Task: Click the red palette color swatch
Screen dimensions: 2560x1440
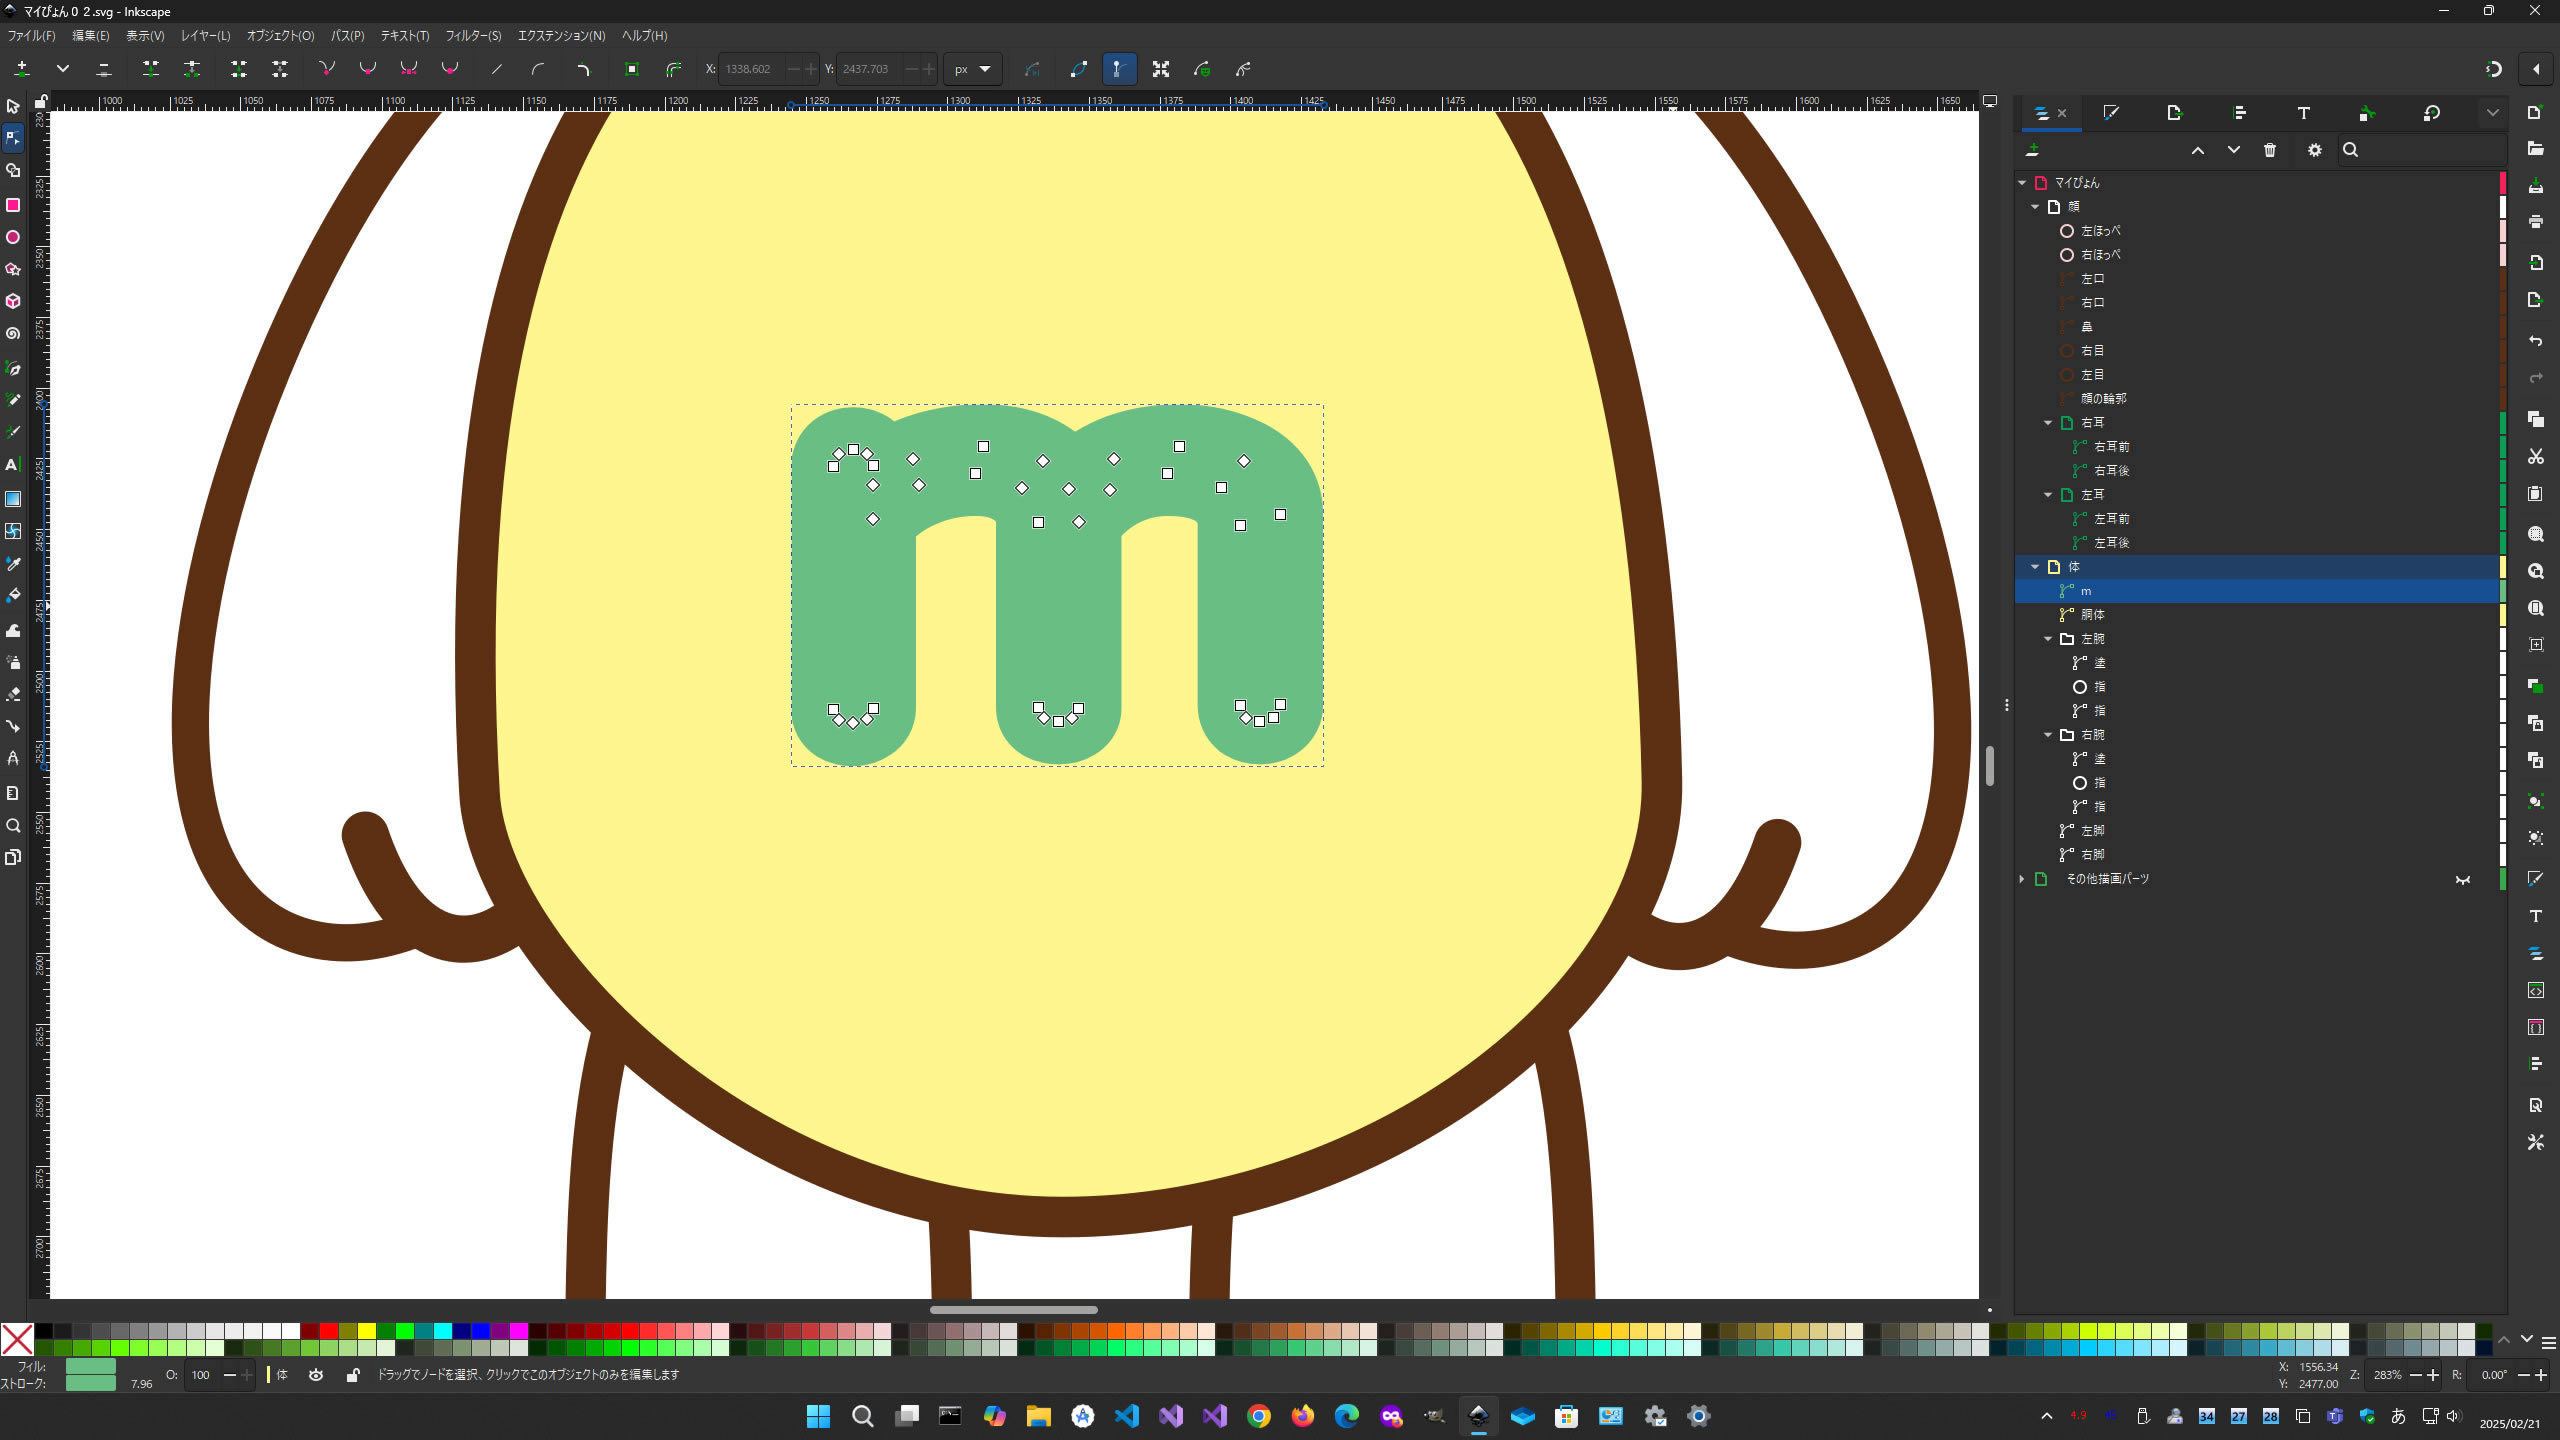Action: 328,1331
